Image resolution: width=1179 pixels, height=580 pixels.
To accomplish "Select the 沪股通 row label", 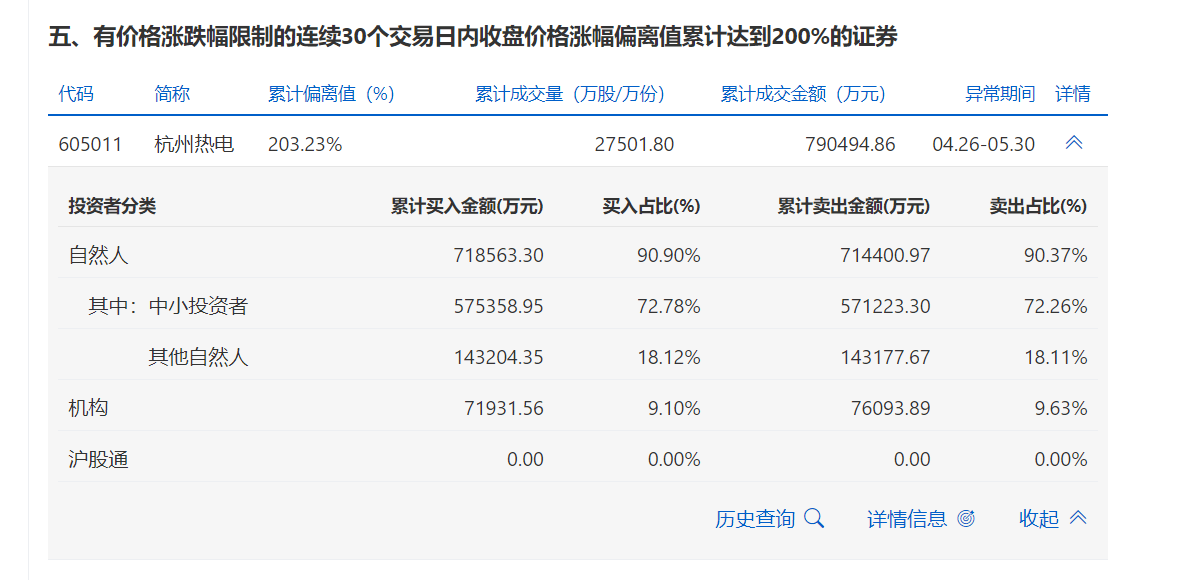I will [x=99, y=459].
